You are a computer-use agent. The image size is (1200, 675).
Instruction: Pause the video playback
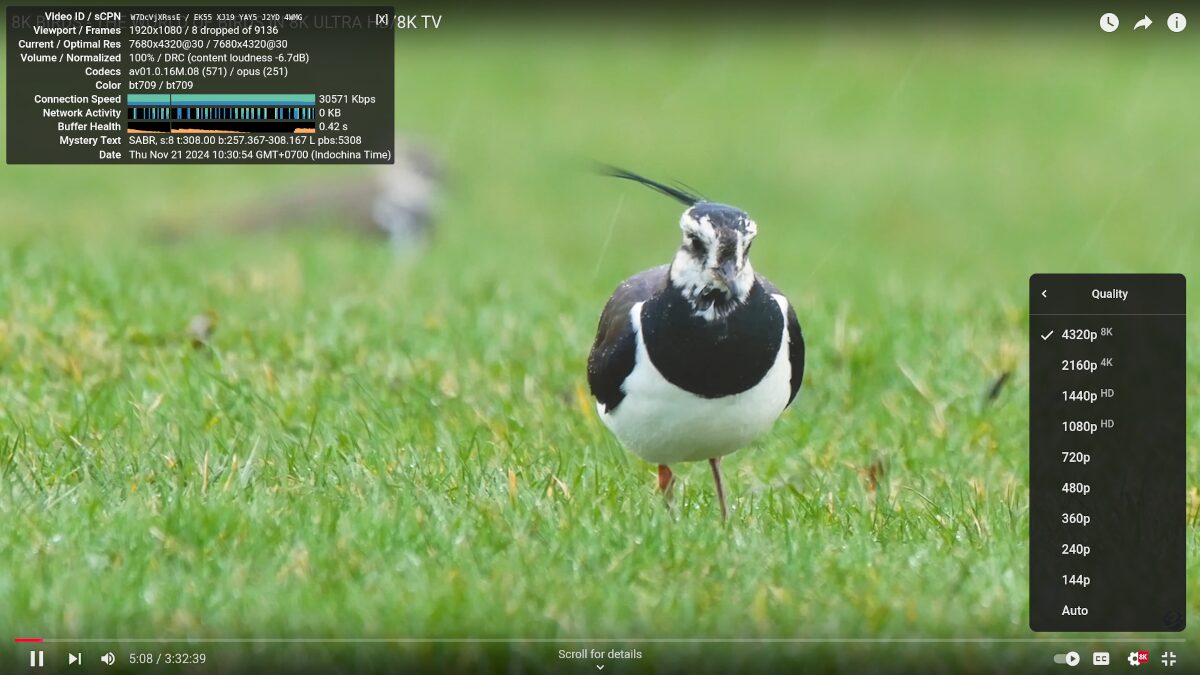point(37,658)
